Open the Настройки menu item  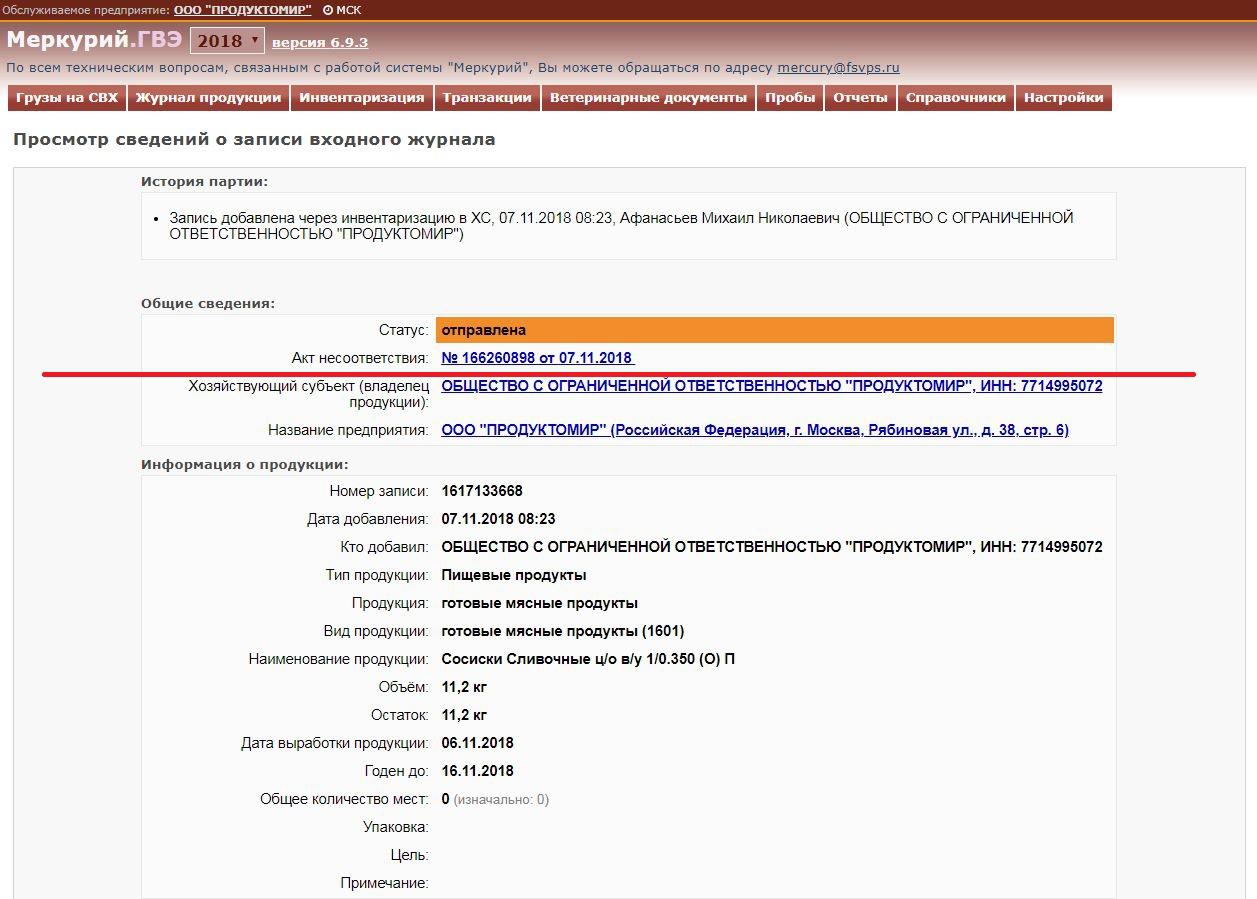(1064, 98)
